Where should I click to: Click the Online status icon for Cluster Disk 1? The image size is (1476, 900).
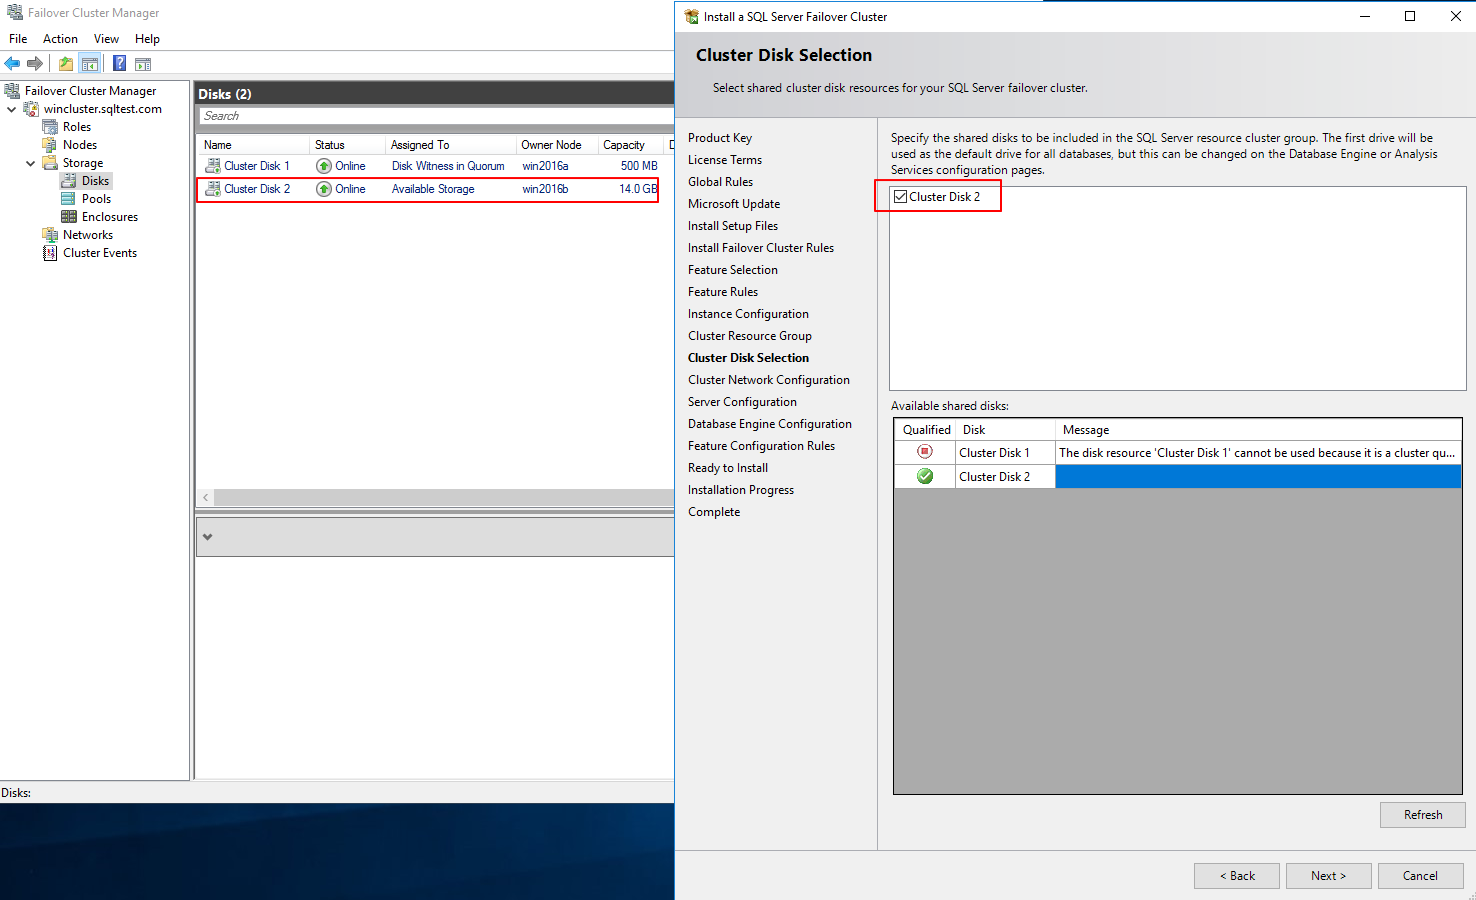pyautogui.click(x=324, y=166)
